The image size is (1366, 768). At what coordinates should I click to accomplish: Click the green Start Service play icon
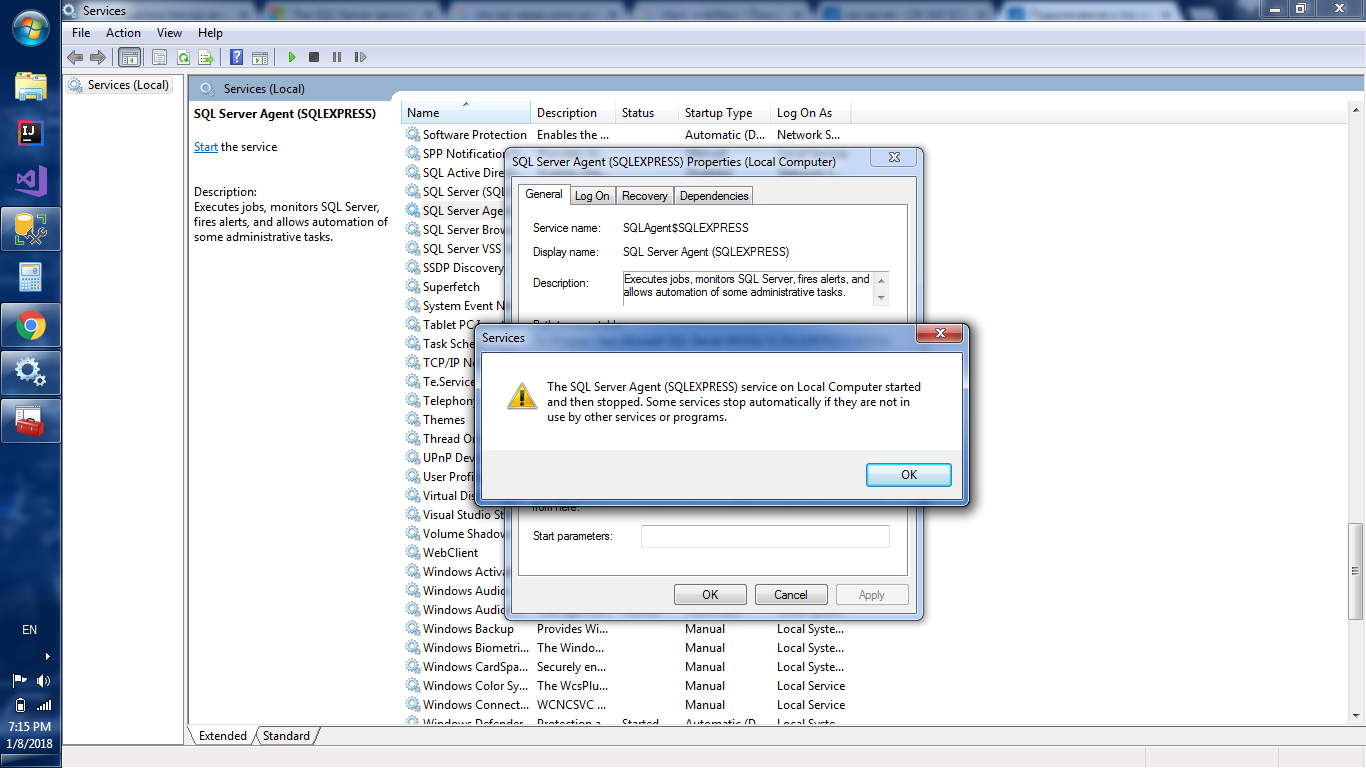292,58
